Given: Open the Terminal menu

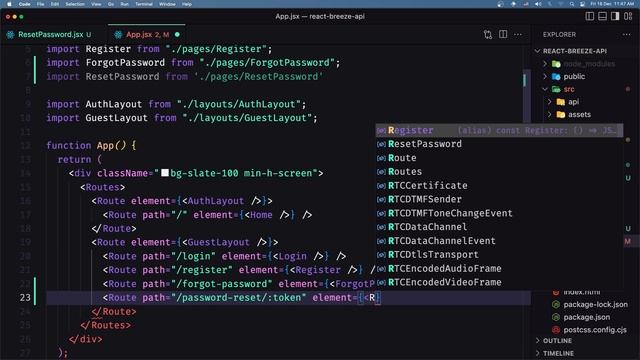Looking at the screenshot, I should click(x=144, y=4).
